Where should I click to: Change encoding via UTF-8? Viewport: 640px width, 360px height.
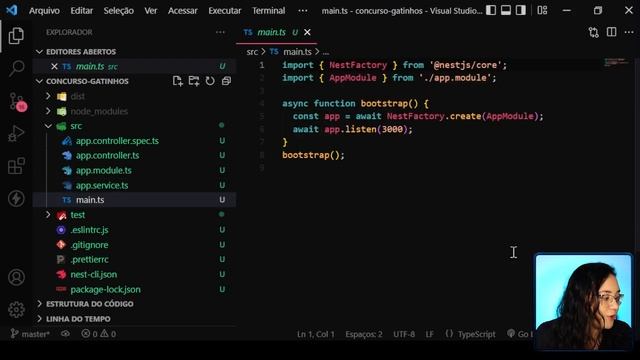coord(404,334)
